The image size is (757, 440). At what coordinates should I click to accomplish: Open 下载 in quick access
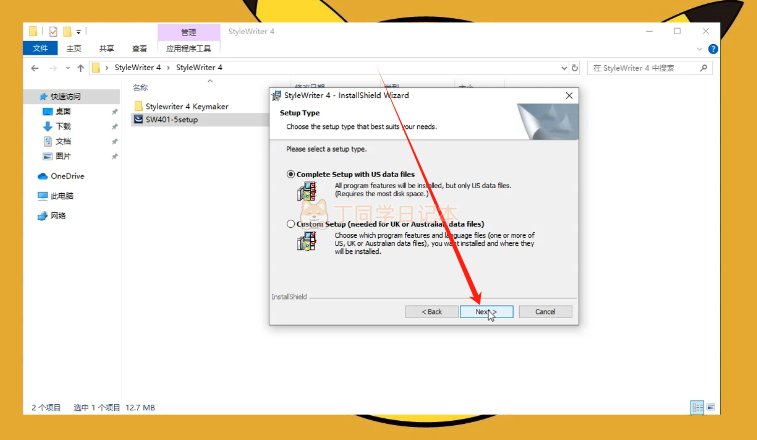(63, 127)
